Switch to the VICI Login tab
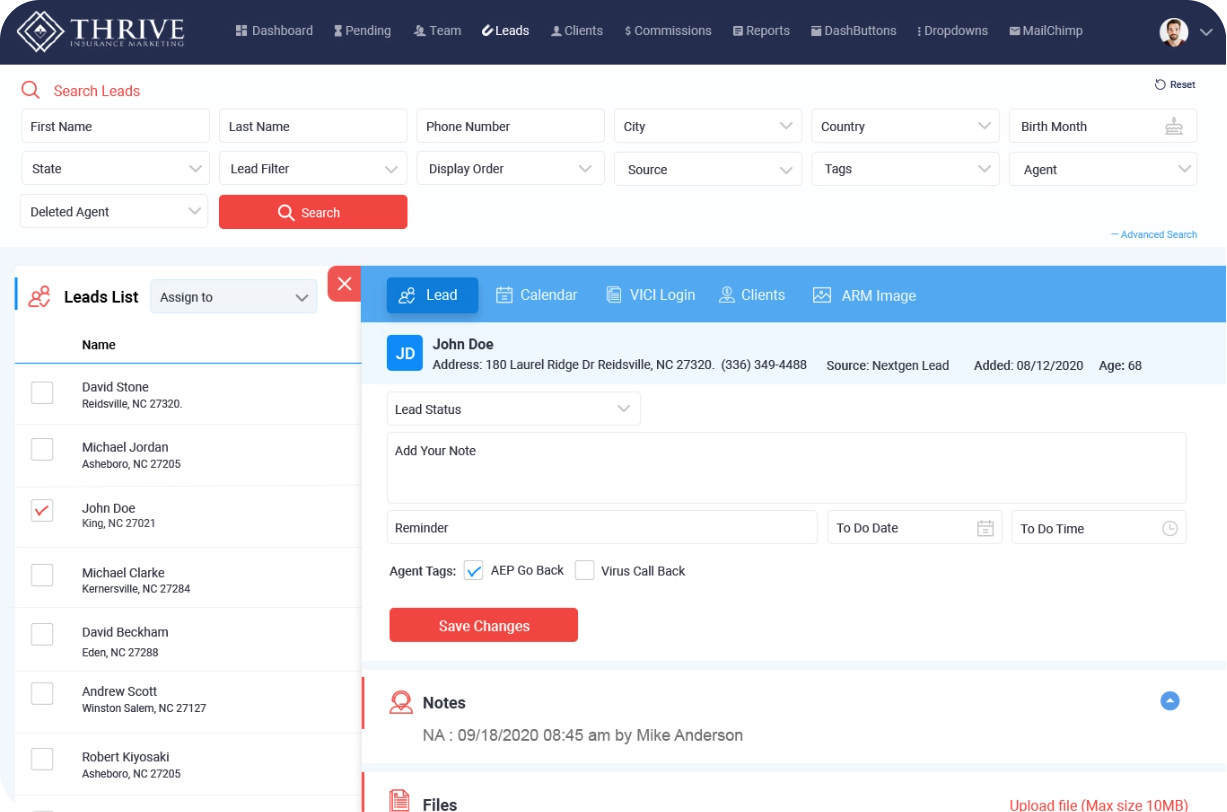The width and height of the screenshot is (1227, 812). [x=650, y=295]
